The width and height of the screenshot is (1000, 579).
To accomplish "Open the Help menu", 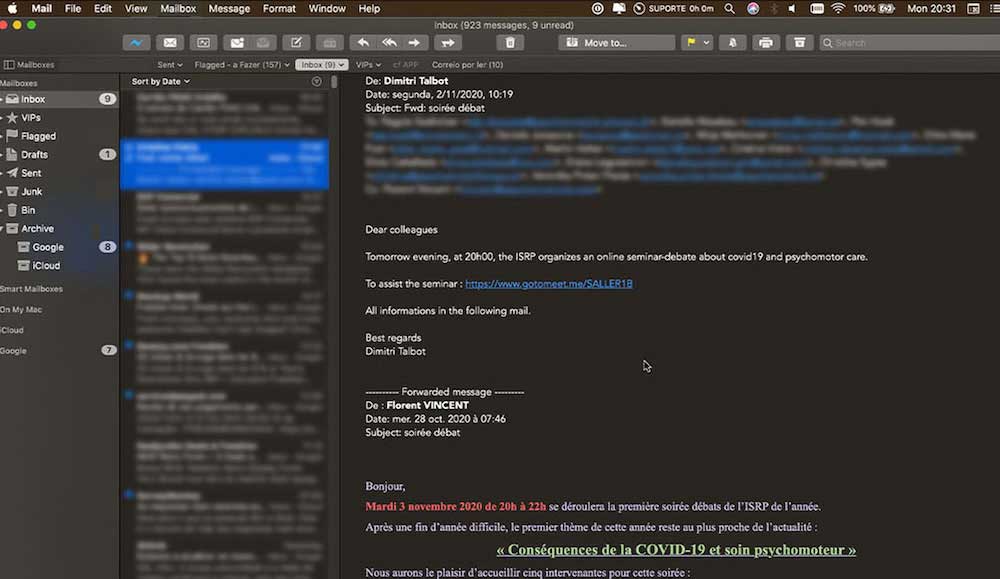I will click(x=369, y=8).
